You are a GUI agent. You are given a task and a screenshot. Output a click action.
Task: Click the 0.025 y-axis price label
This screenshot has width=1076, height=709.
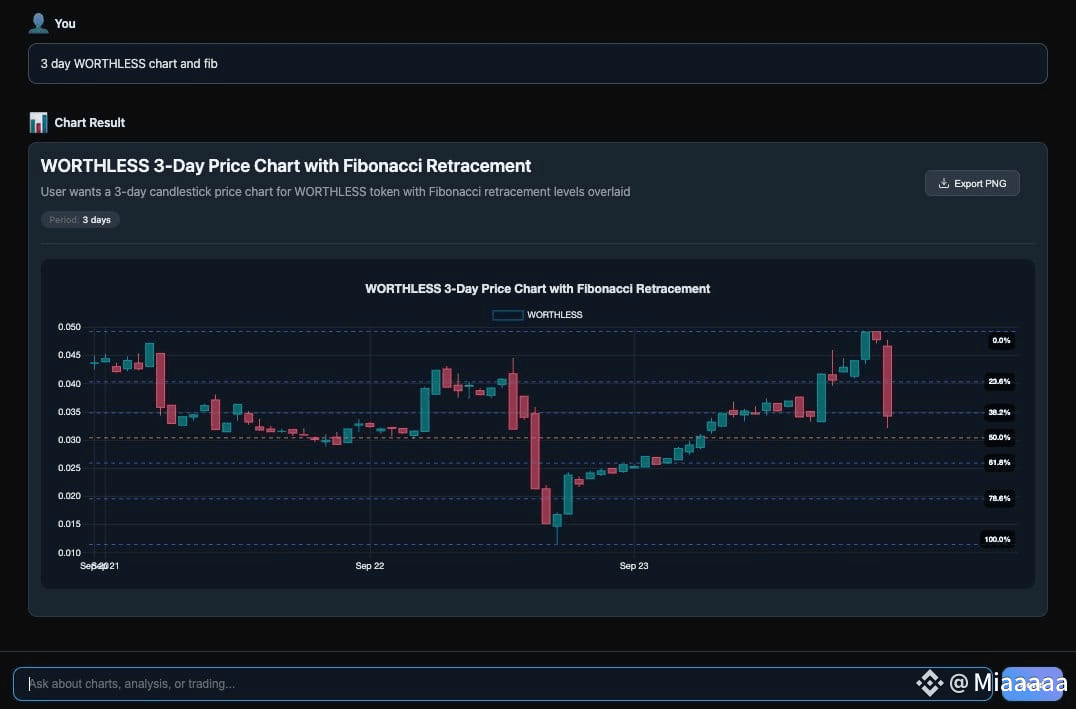click(x=69, y=467)
